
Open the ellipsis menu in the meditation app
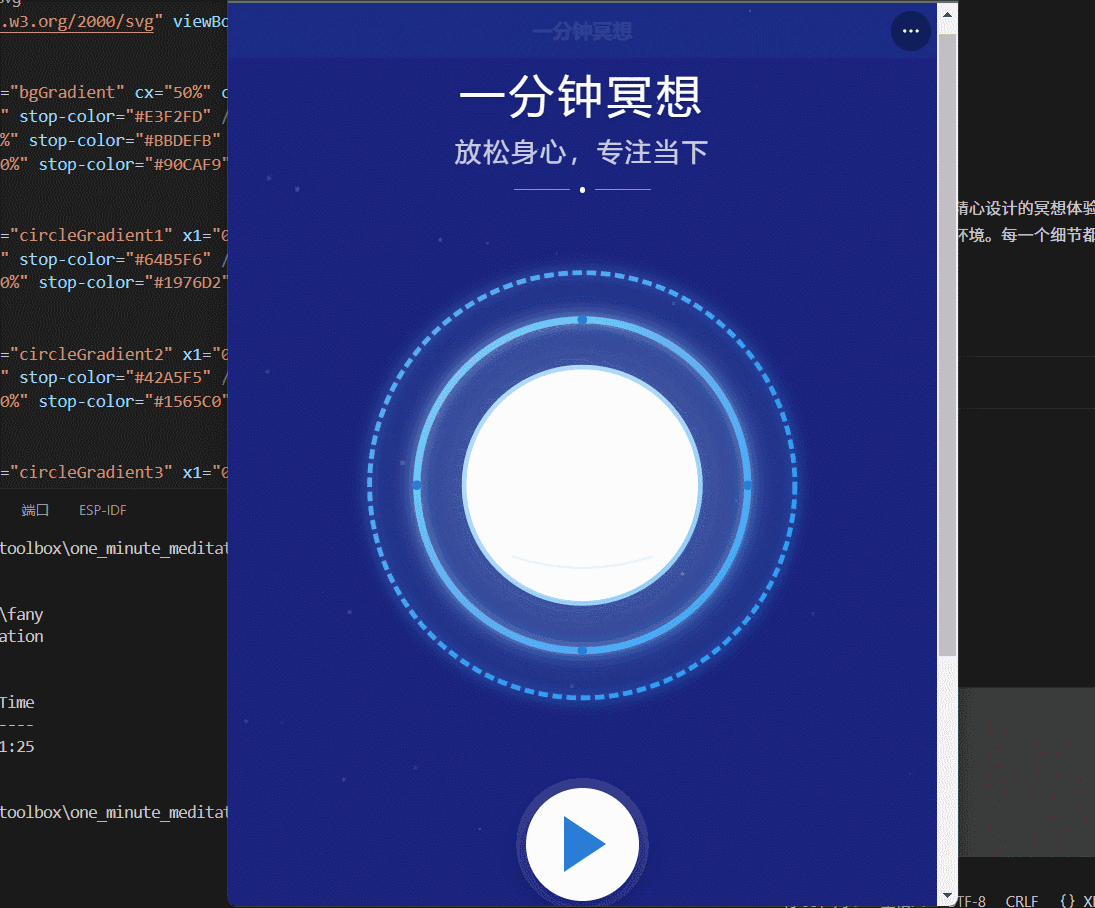[x=910, y=31]
